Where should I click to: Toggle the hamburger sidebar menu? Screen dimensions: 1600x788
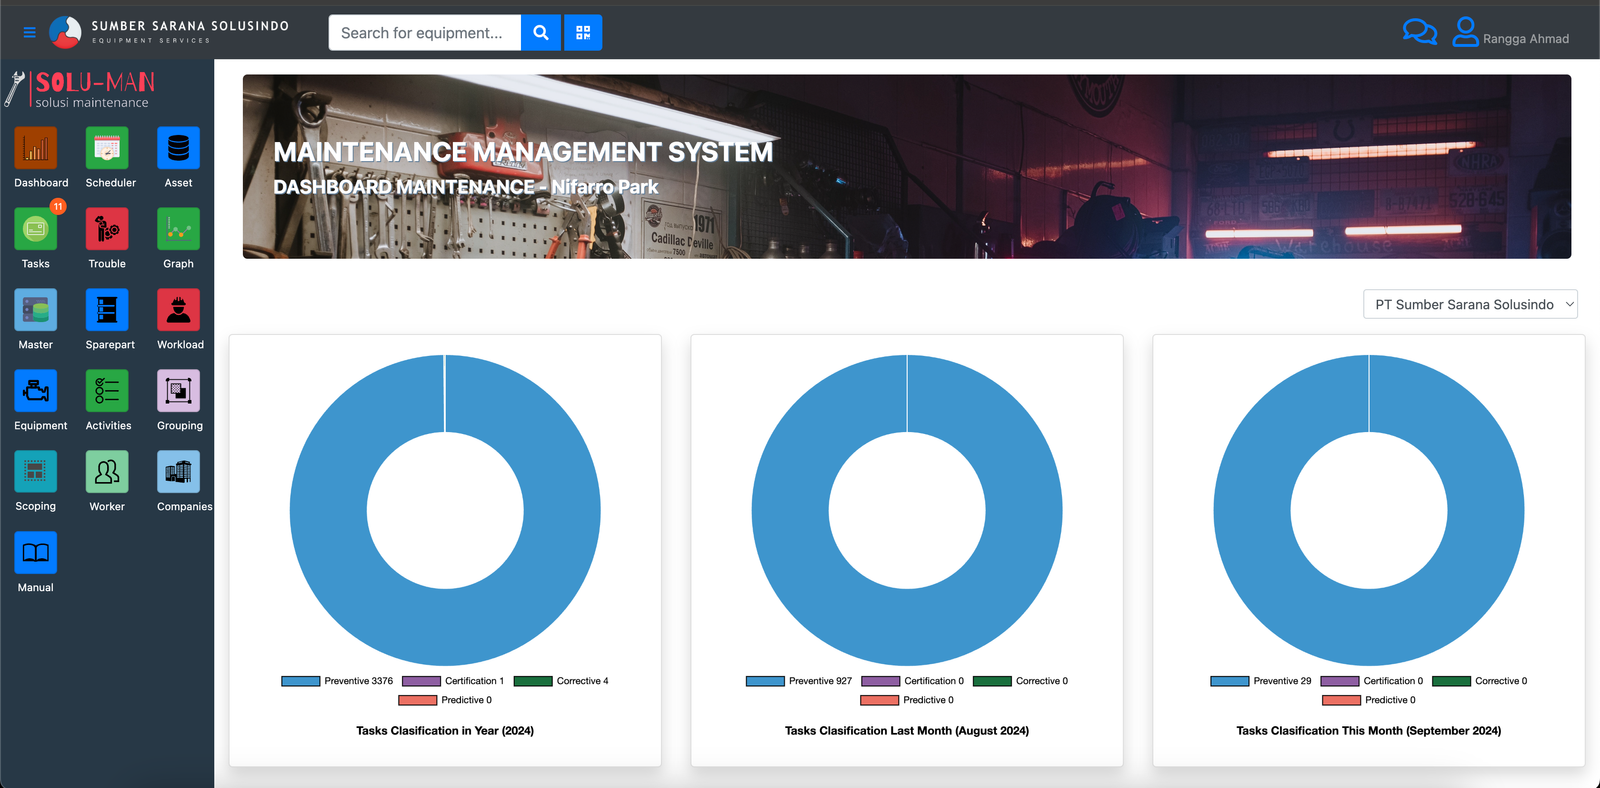30,33
